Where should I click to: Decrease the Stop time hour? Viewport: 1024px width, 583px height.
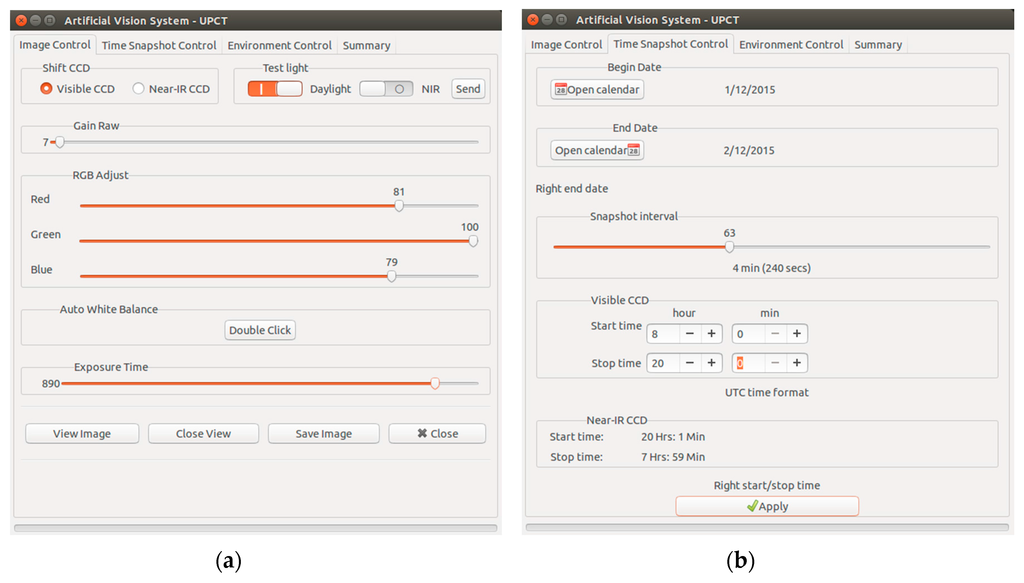pos(689,363)
